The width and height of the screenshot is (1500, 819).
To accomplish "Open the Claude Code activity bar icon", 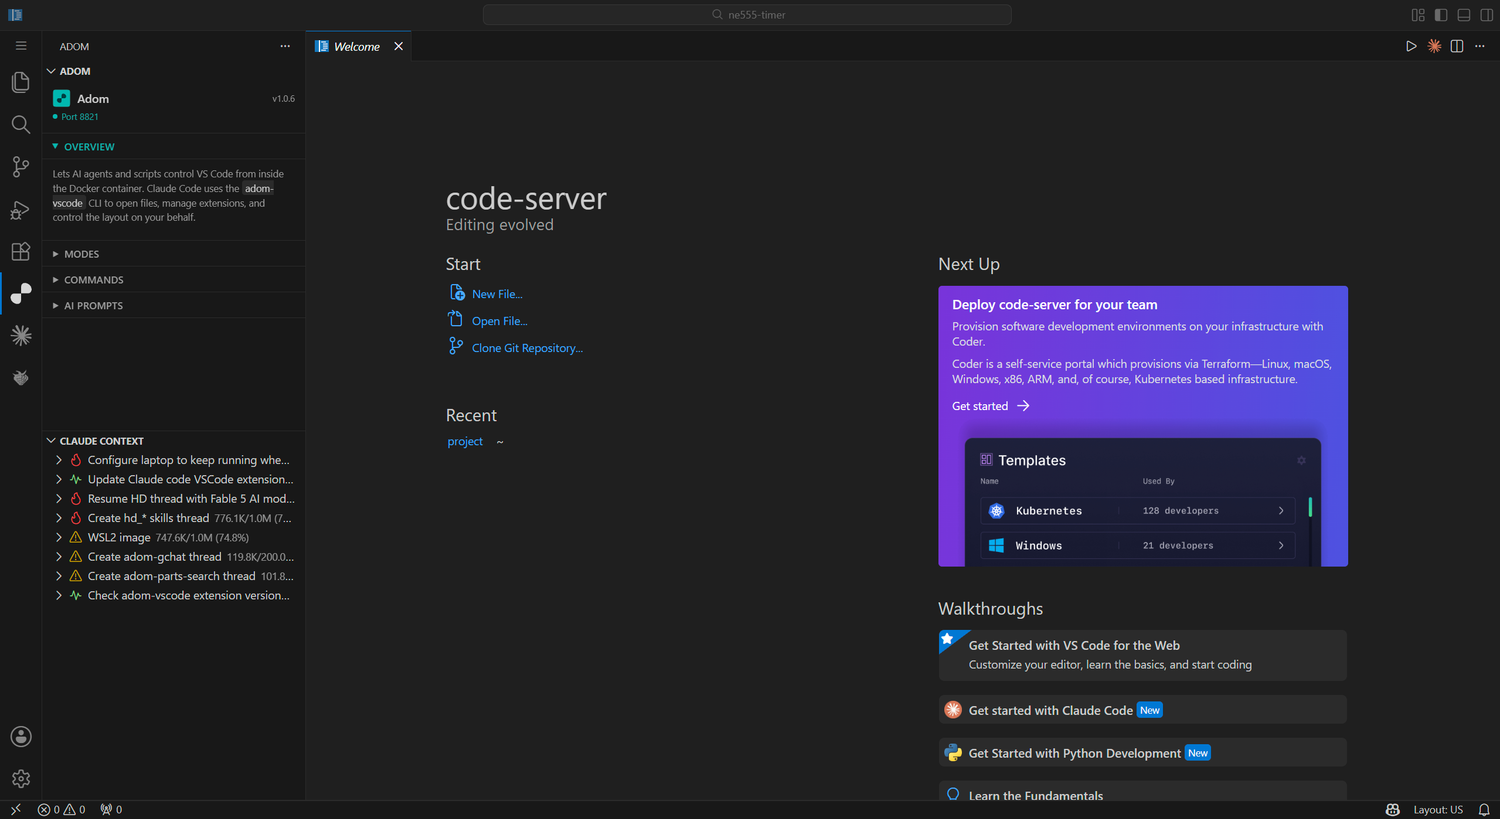I will point(21,336).
